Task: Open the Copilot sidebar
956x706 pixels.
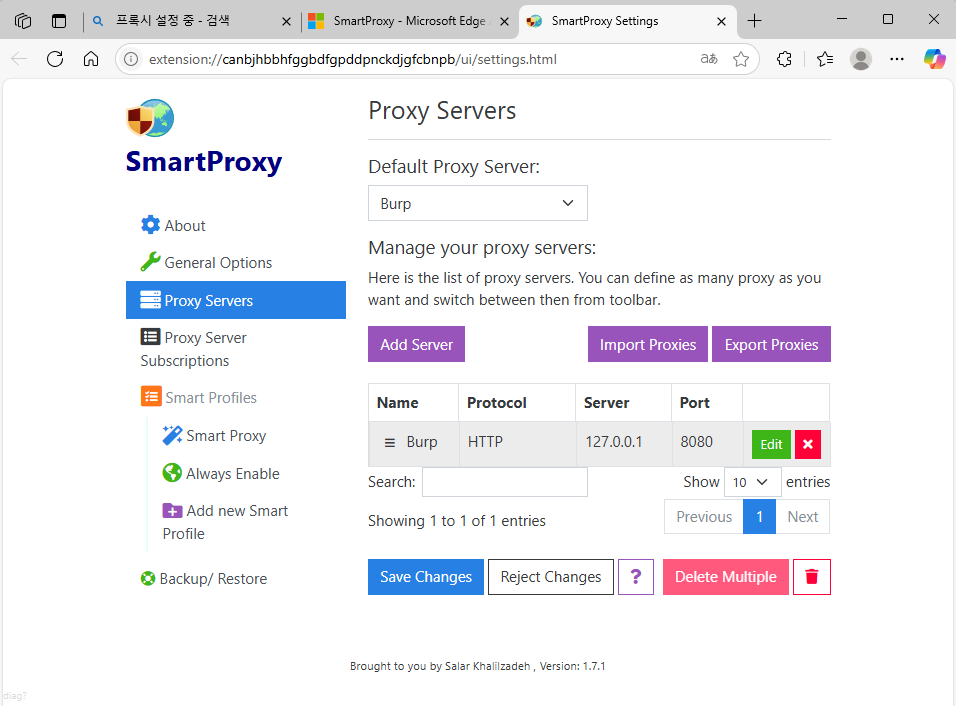Action: click(x=934, y=59)
